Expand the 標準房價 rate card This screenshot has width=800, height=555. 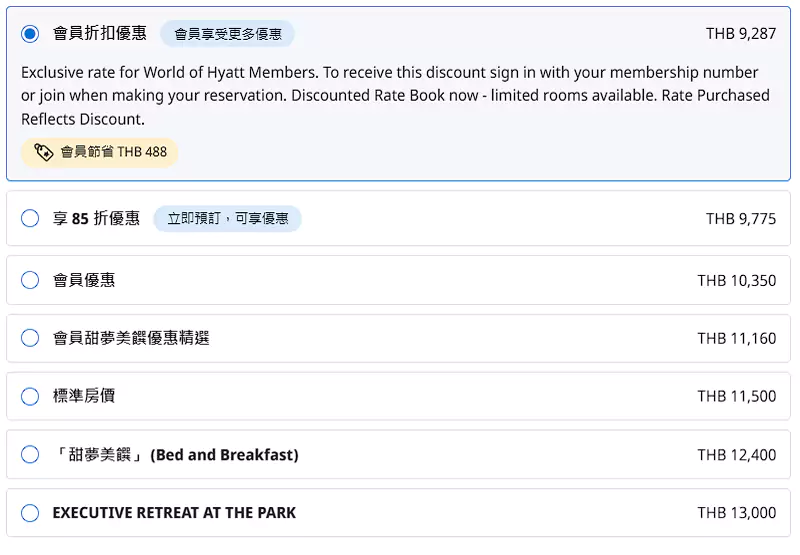point(398,396)
